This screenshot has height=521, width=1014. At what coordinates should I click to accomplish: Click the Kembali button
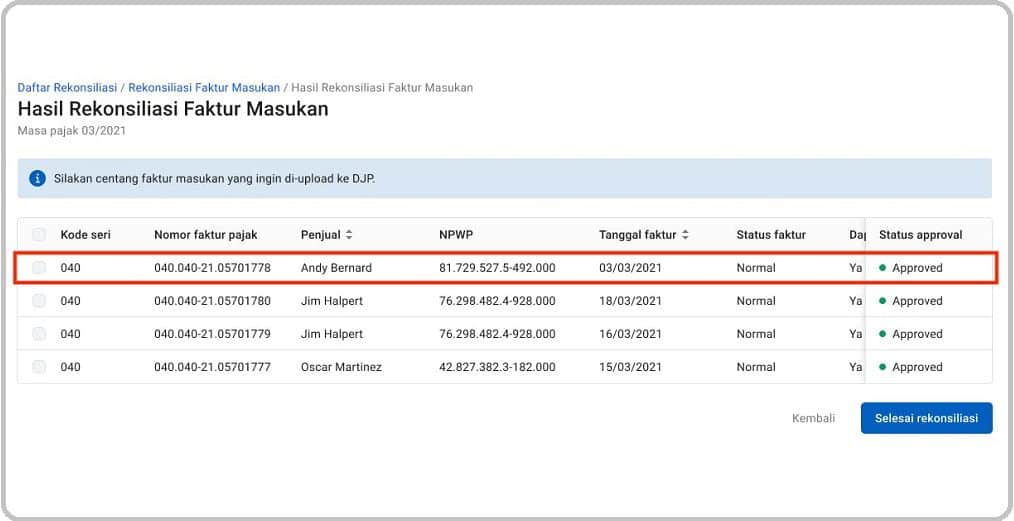tap(814, 418)
